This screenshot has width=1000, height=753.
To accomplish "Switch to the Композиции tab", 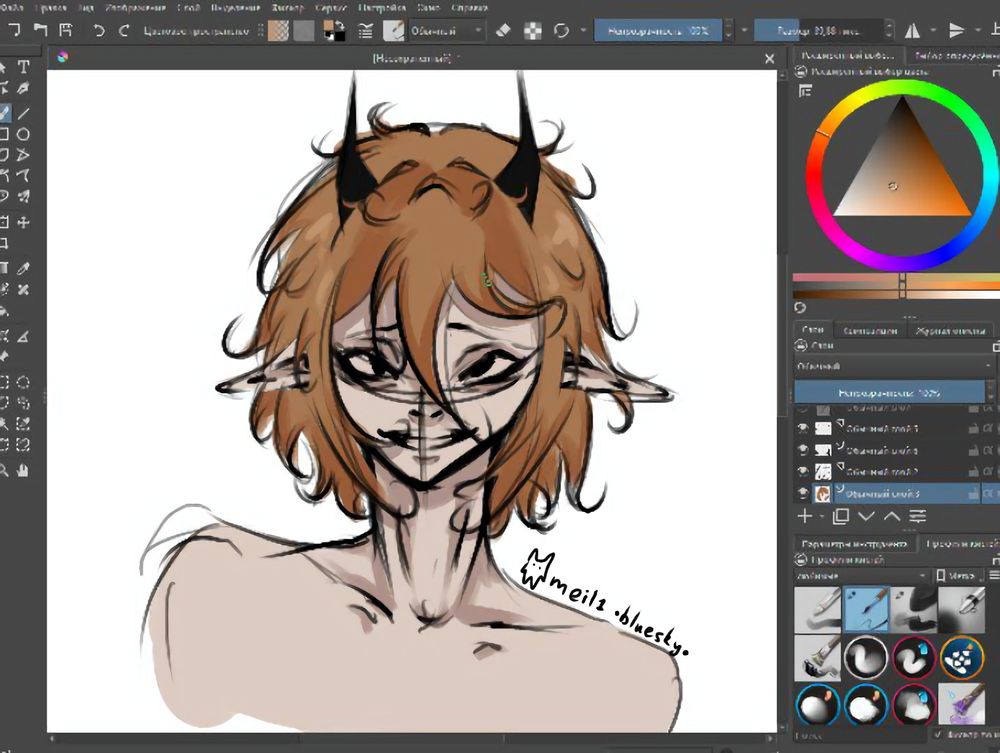I will 870,330.
